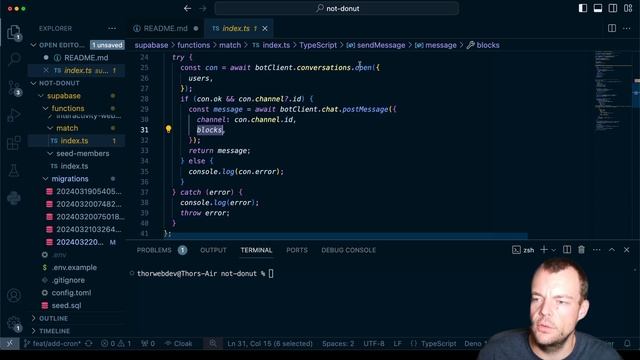Image resolution: width=640 pixels, height=360 pixels.
Task: Go forward with the navigation arrow
Action: click(202, 8)
